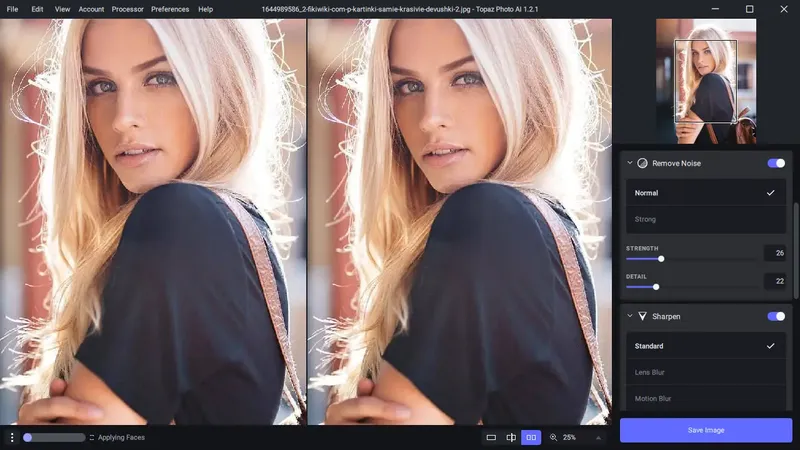Open the Preferences menu
Image resolution: width=800 pixels, height=450 pixels.
(x=170, y=9)
